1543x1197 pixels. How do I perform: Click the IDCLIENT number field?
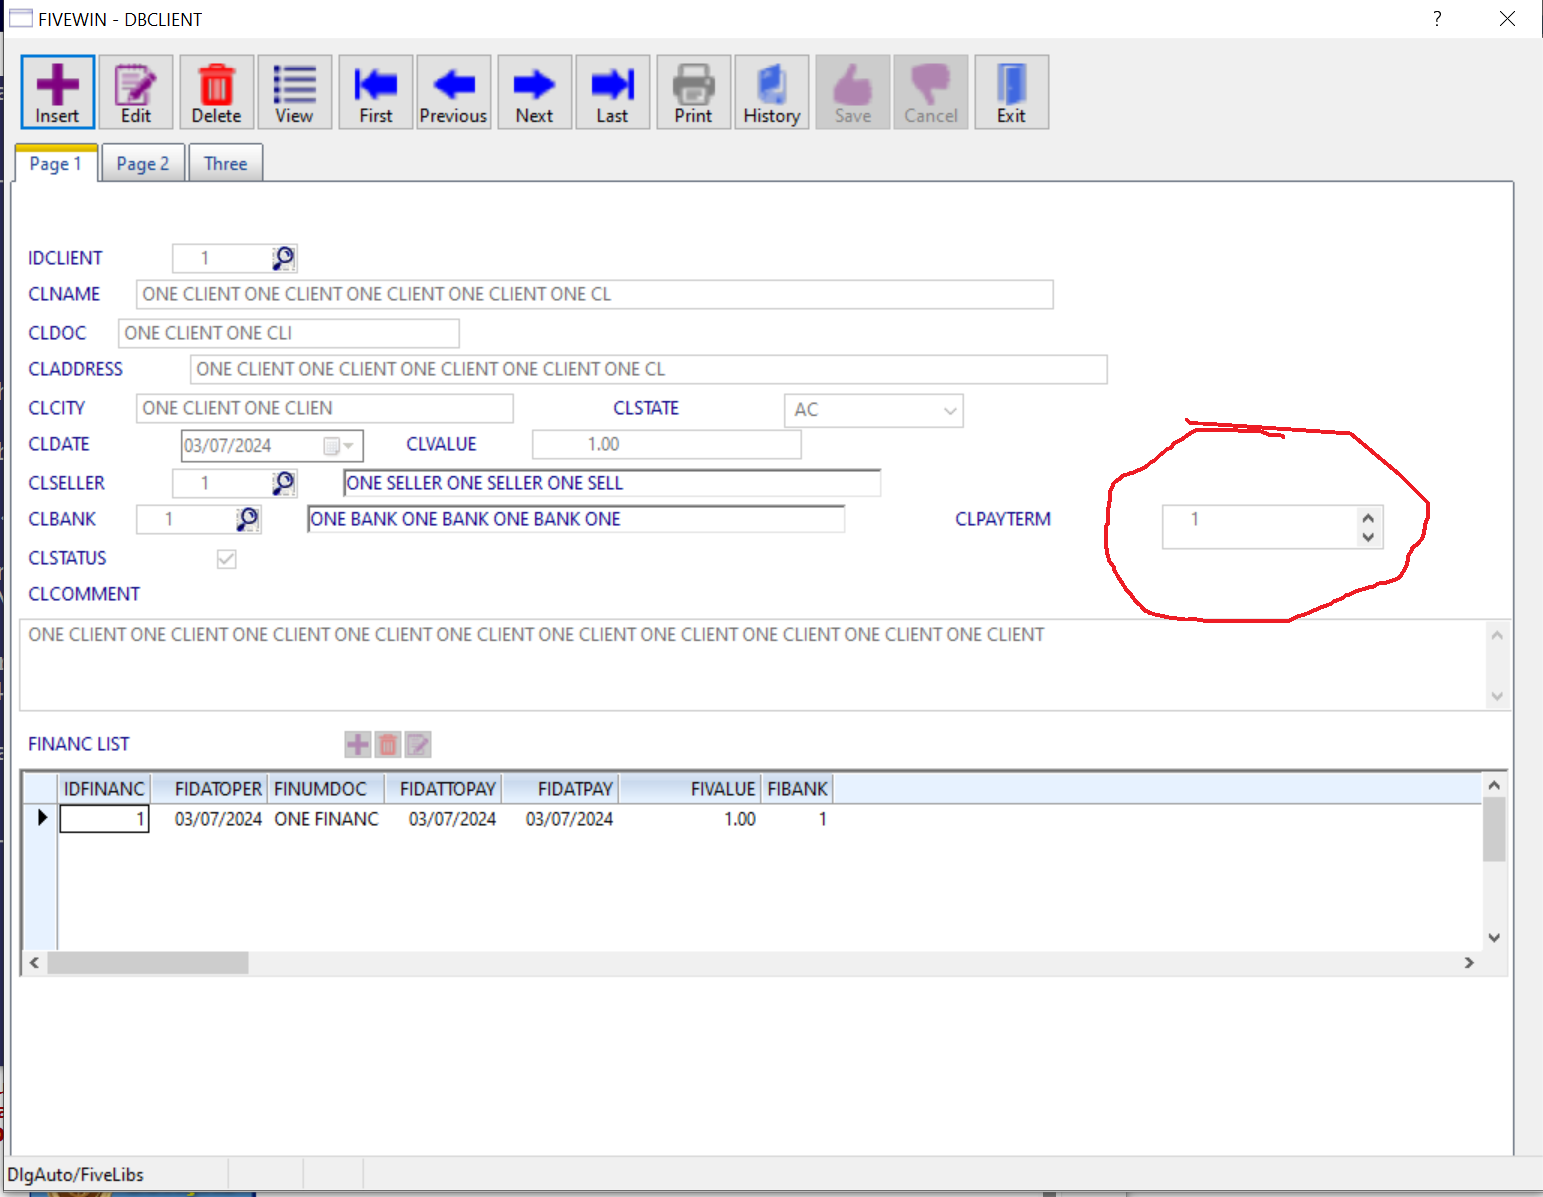tap(221, 259)
